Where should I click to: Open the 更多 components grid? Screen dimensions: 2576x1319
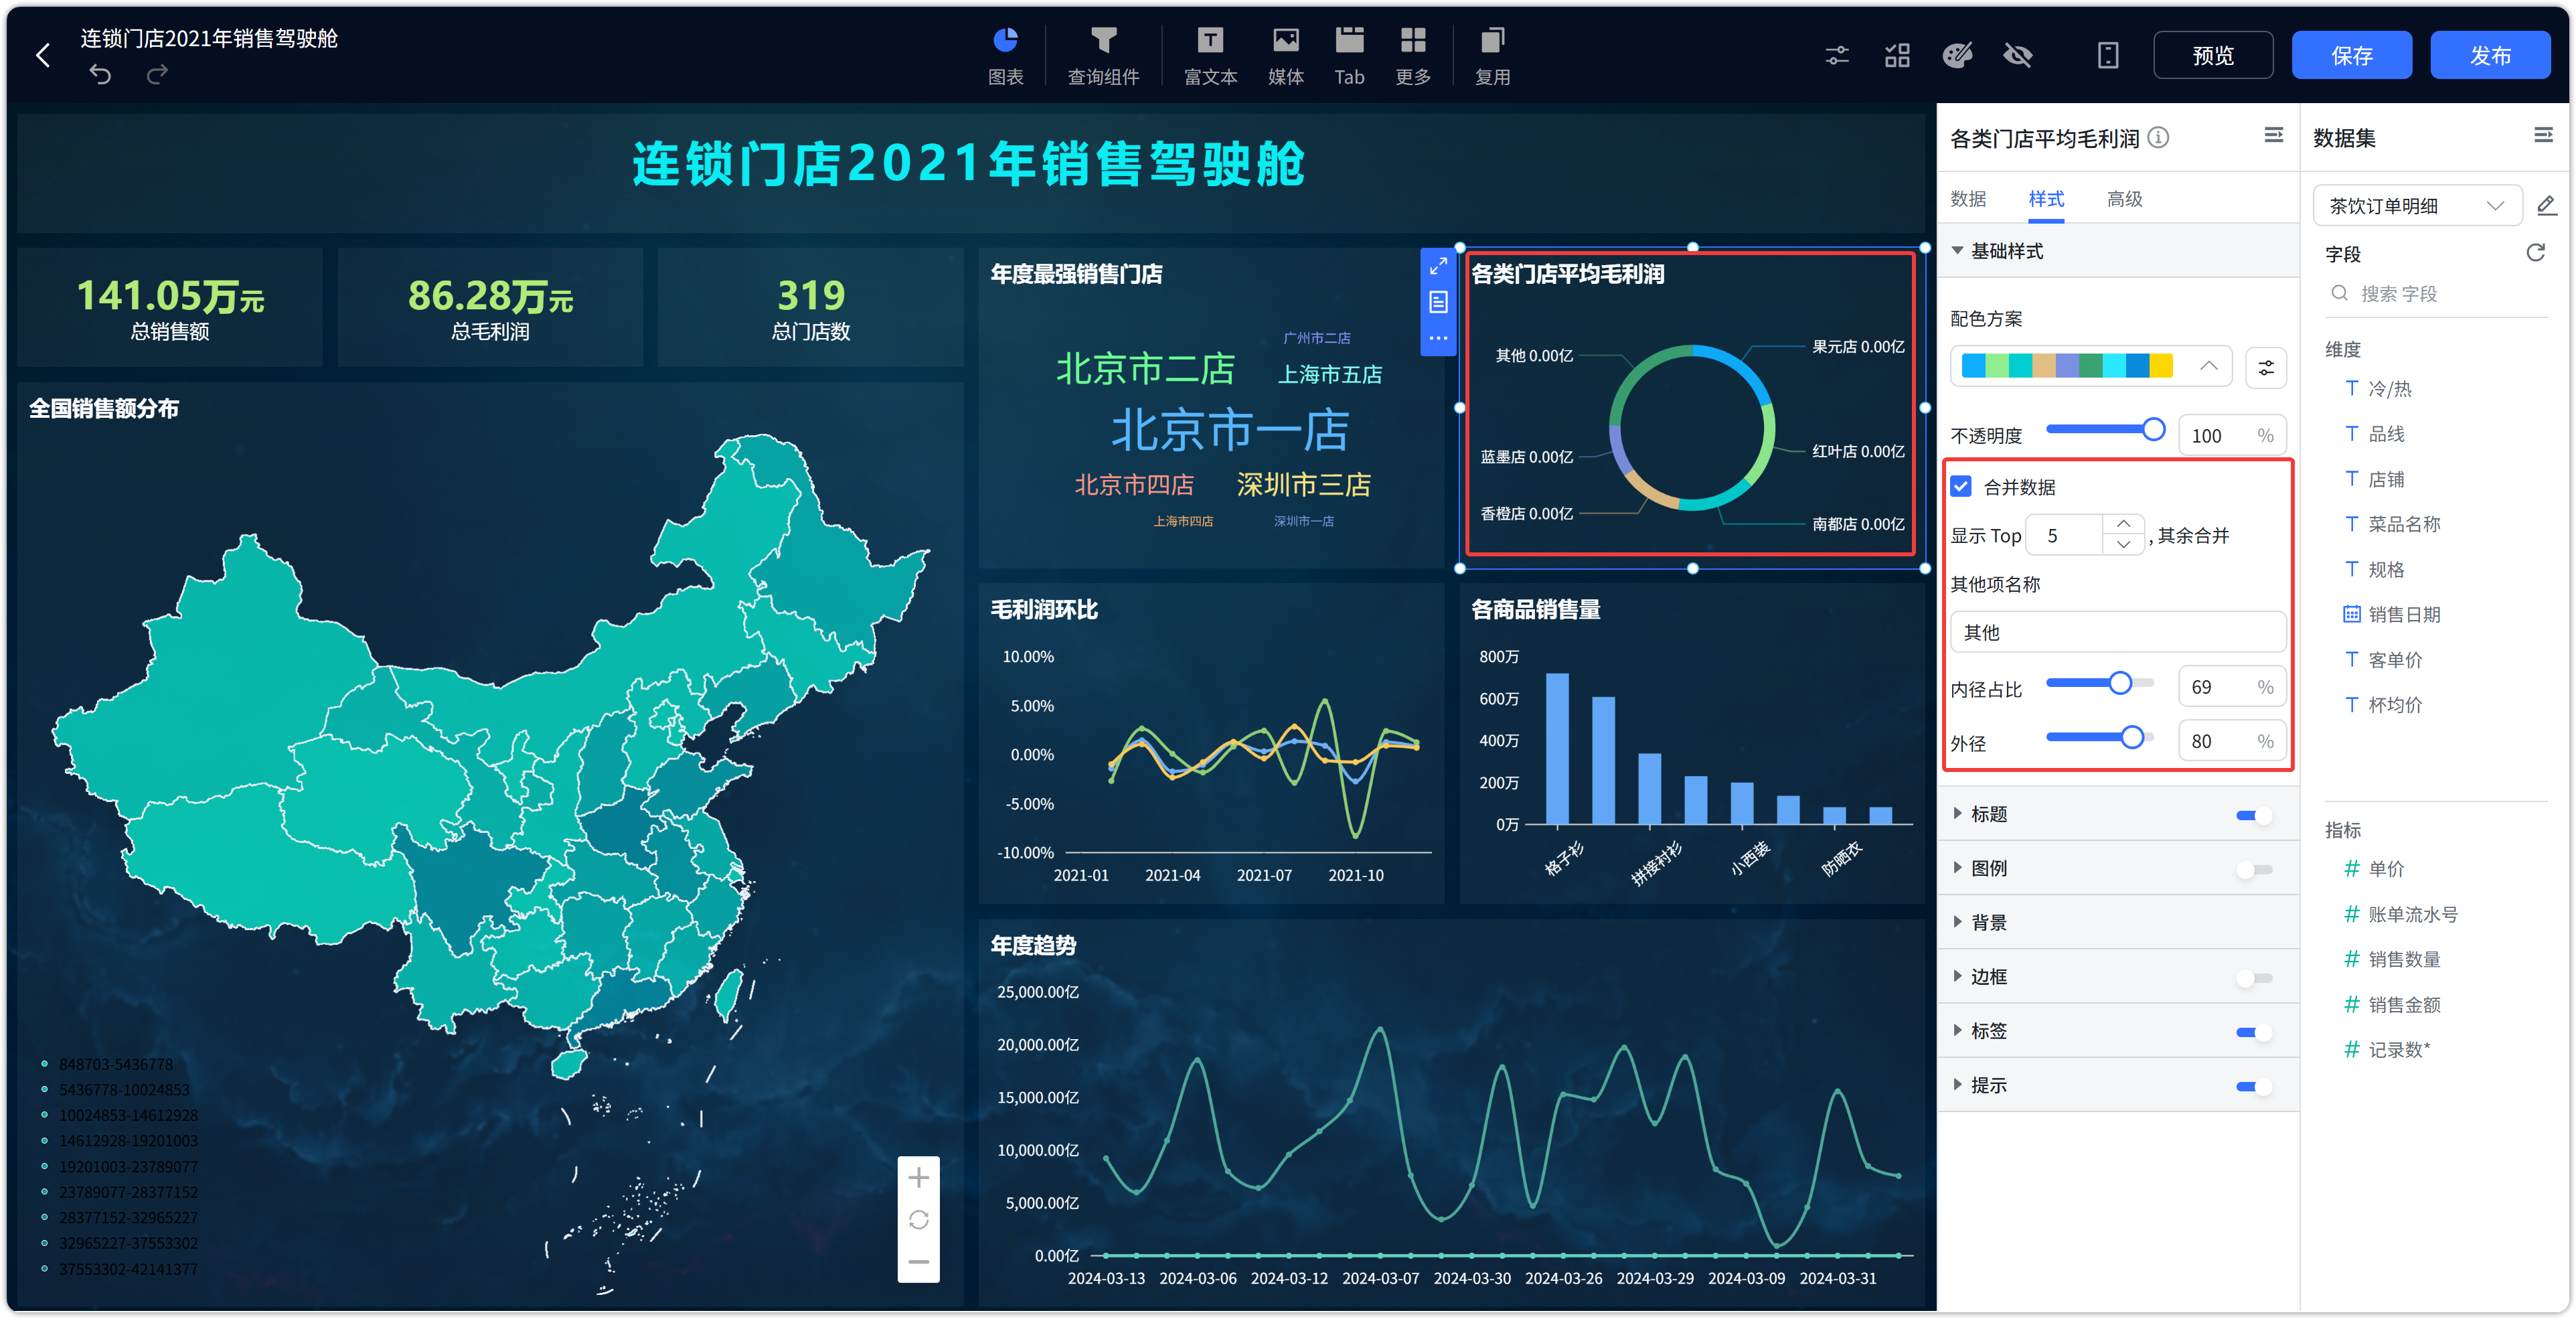click(x=1413, y=56)
